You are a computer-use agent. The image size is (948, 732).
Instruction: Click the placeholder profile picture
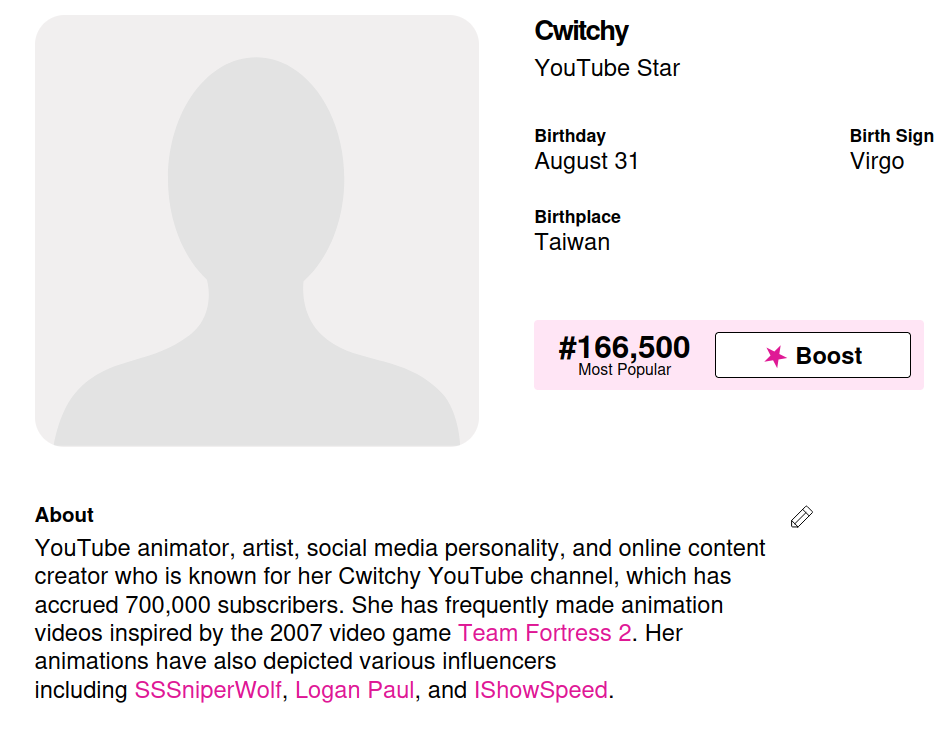click(x=257, y=230)
